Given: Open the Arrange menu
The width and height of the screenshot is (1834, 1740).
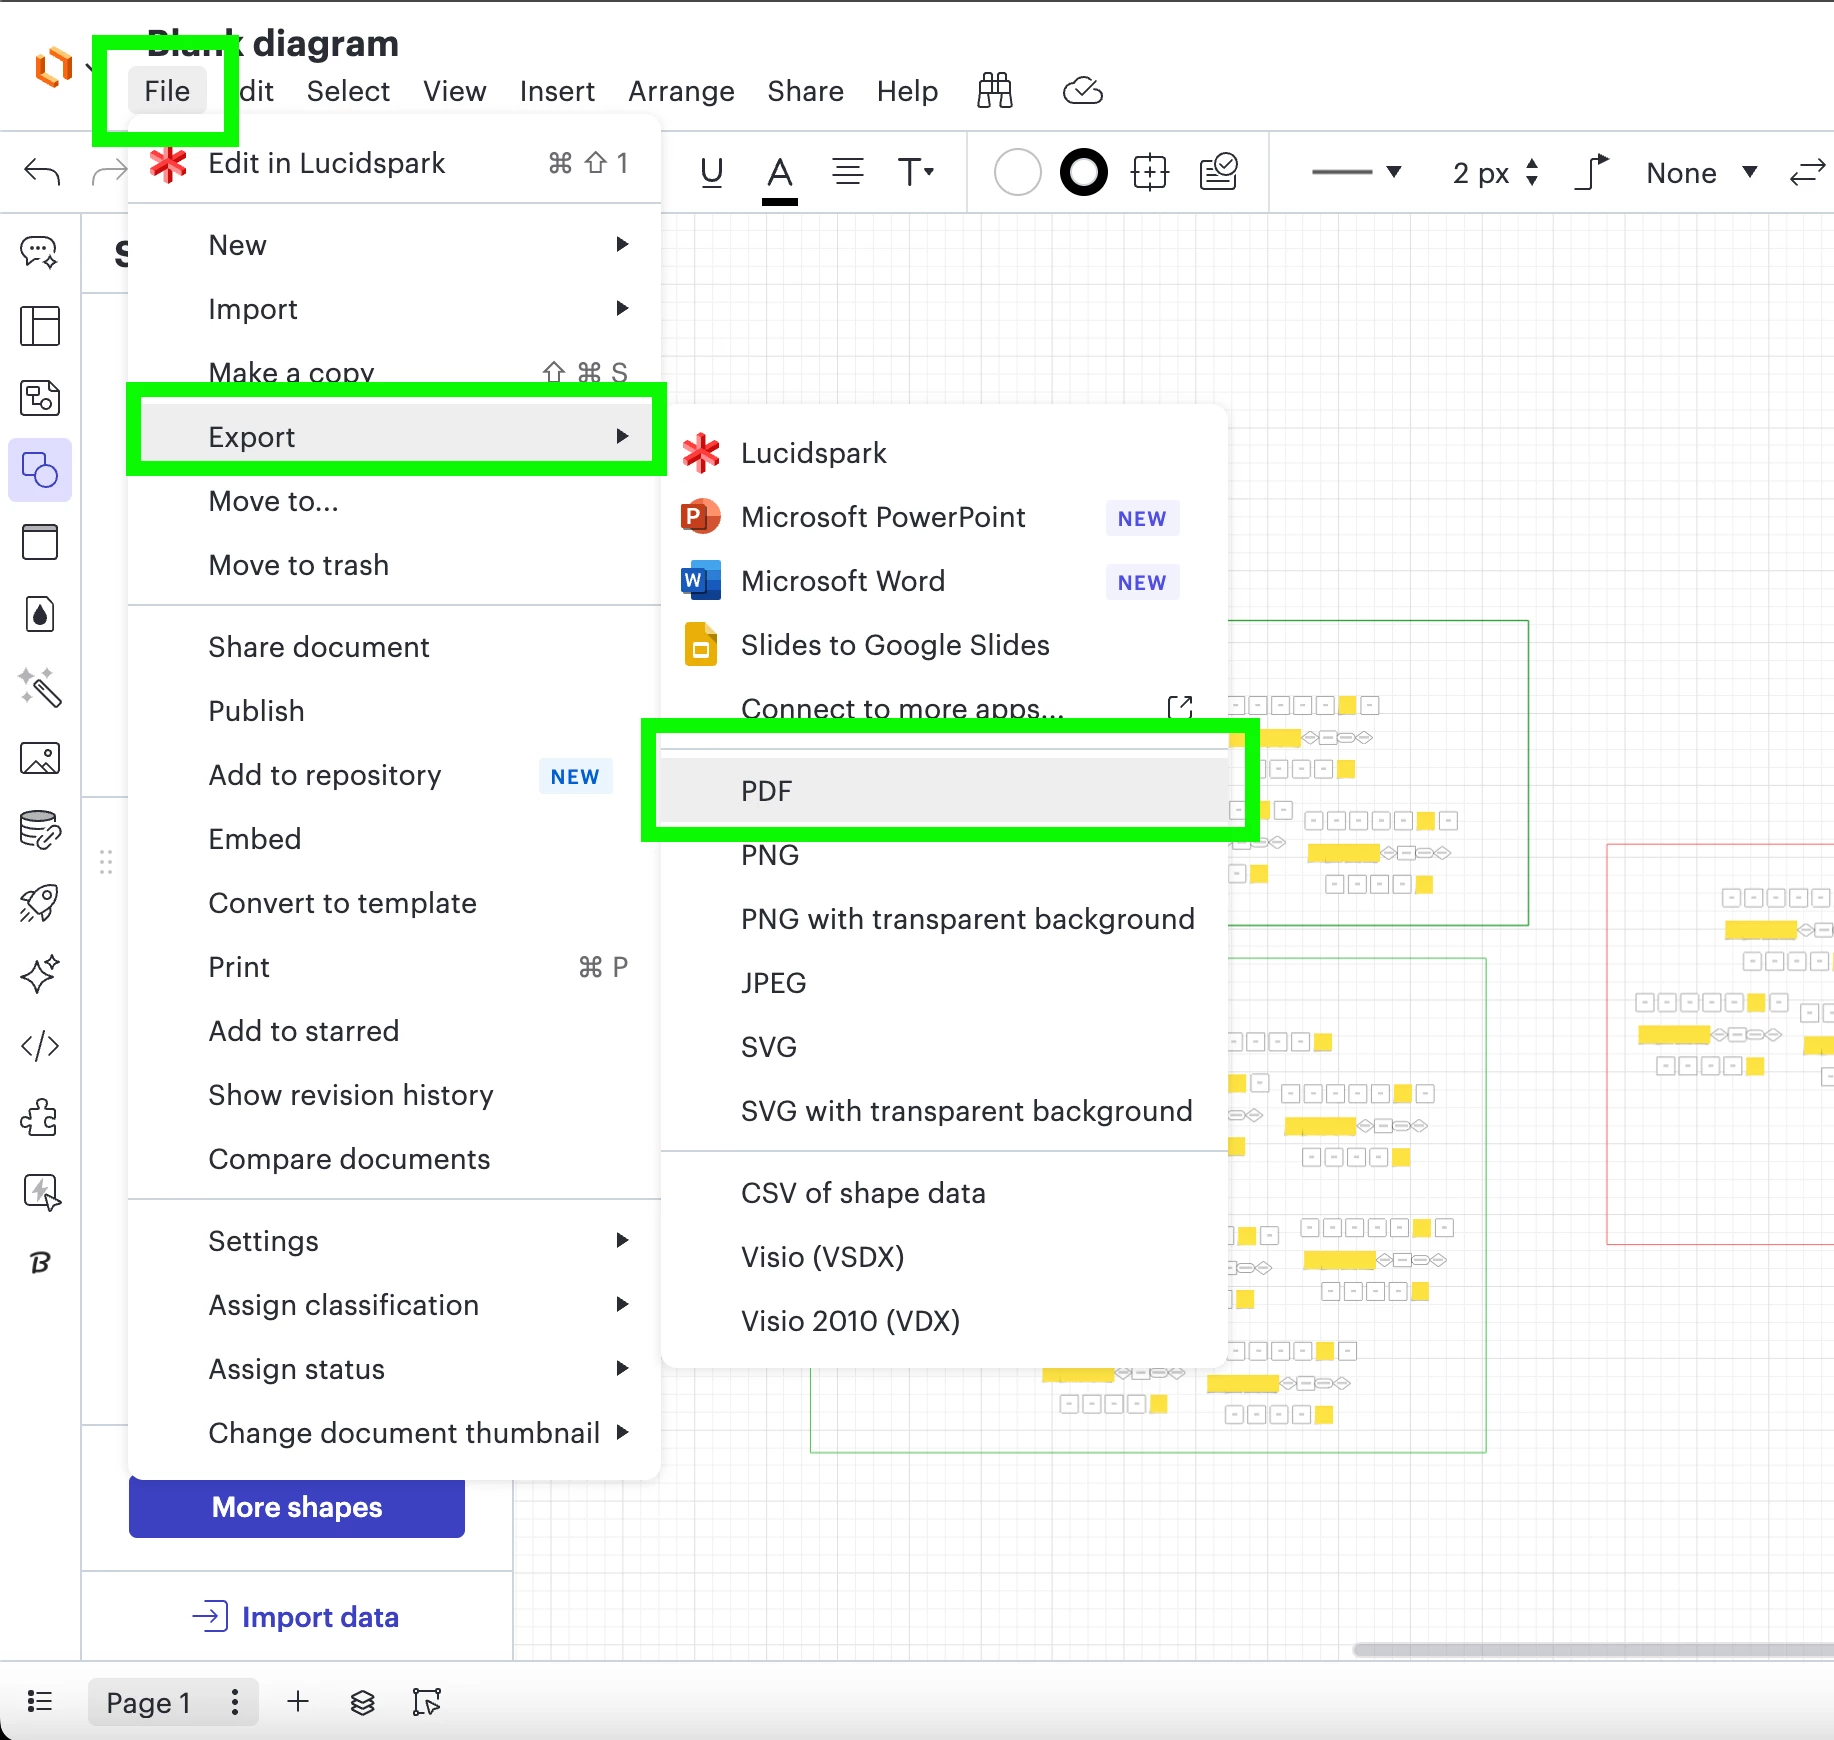Looking at the screenshot, I should 681,91.
